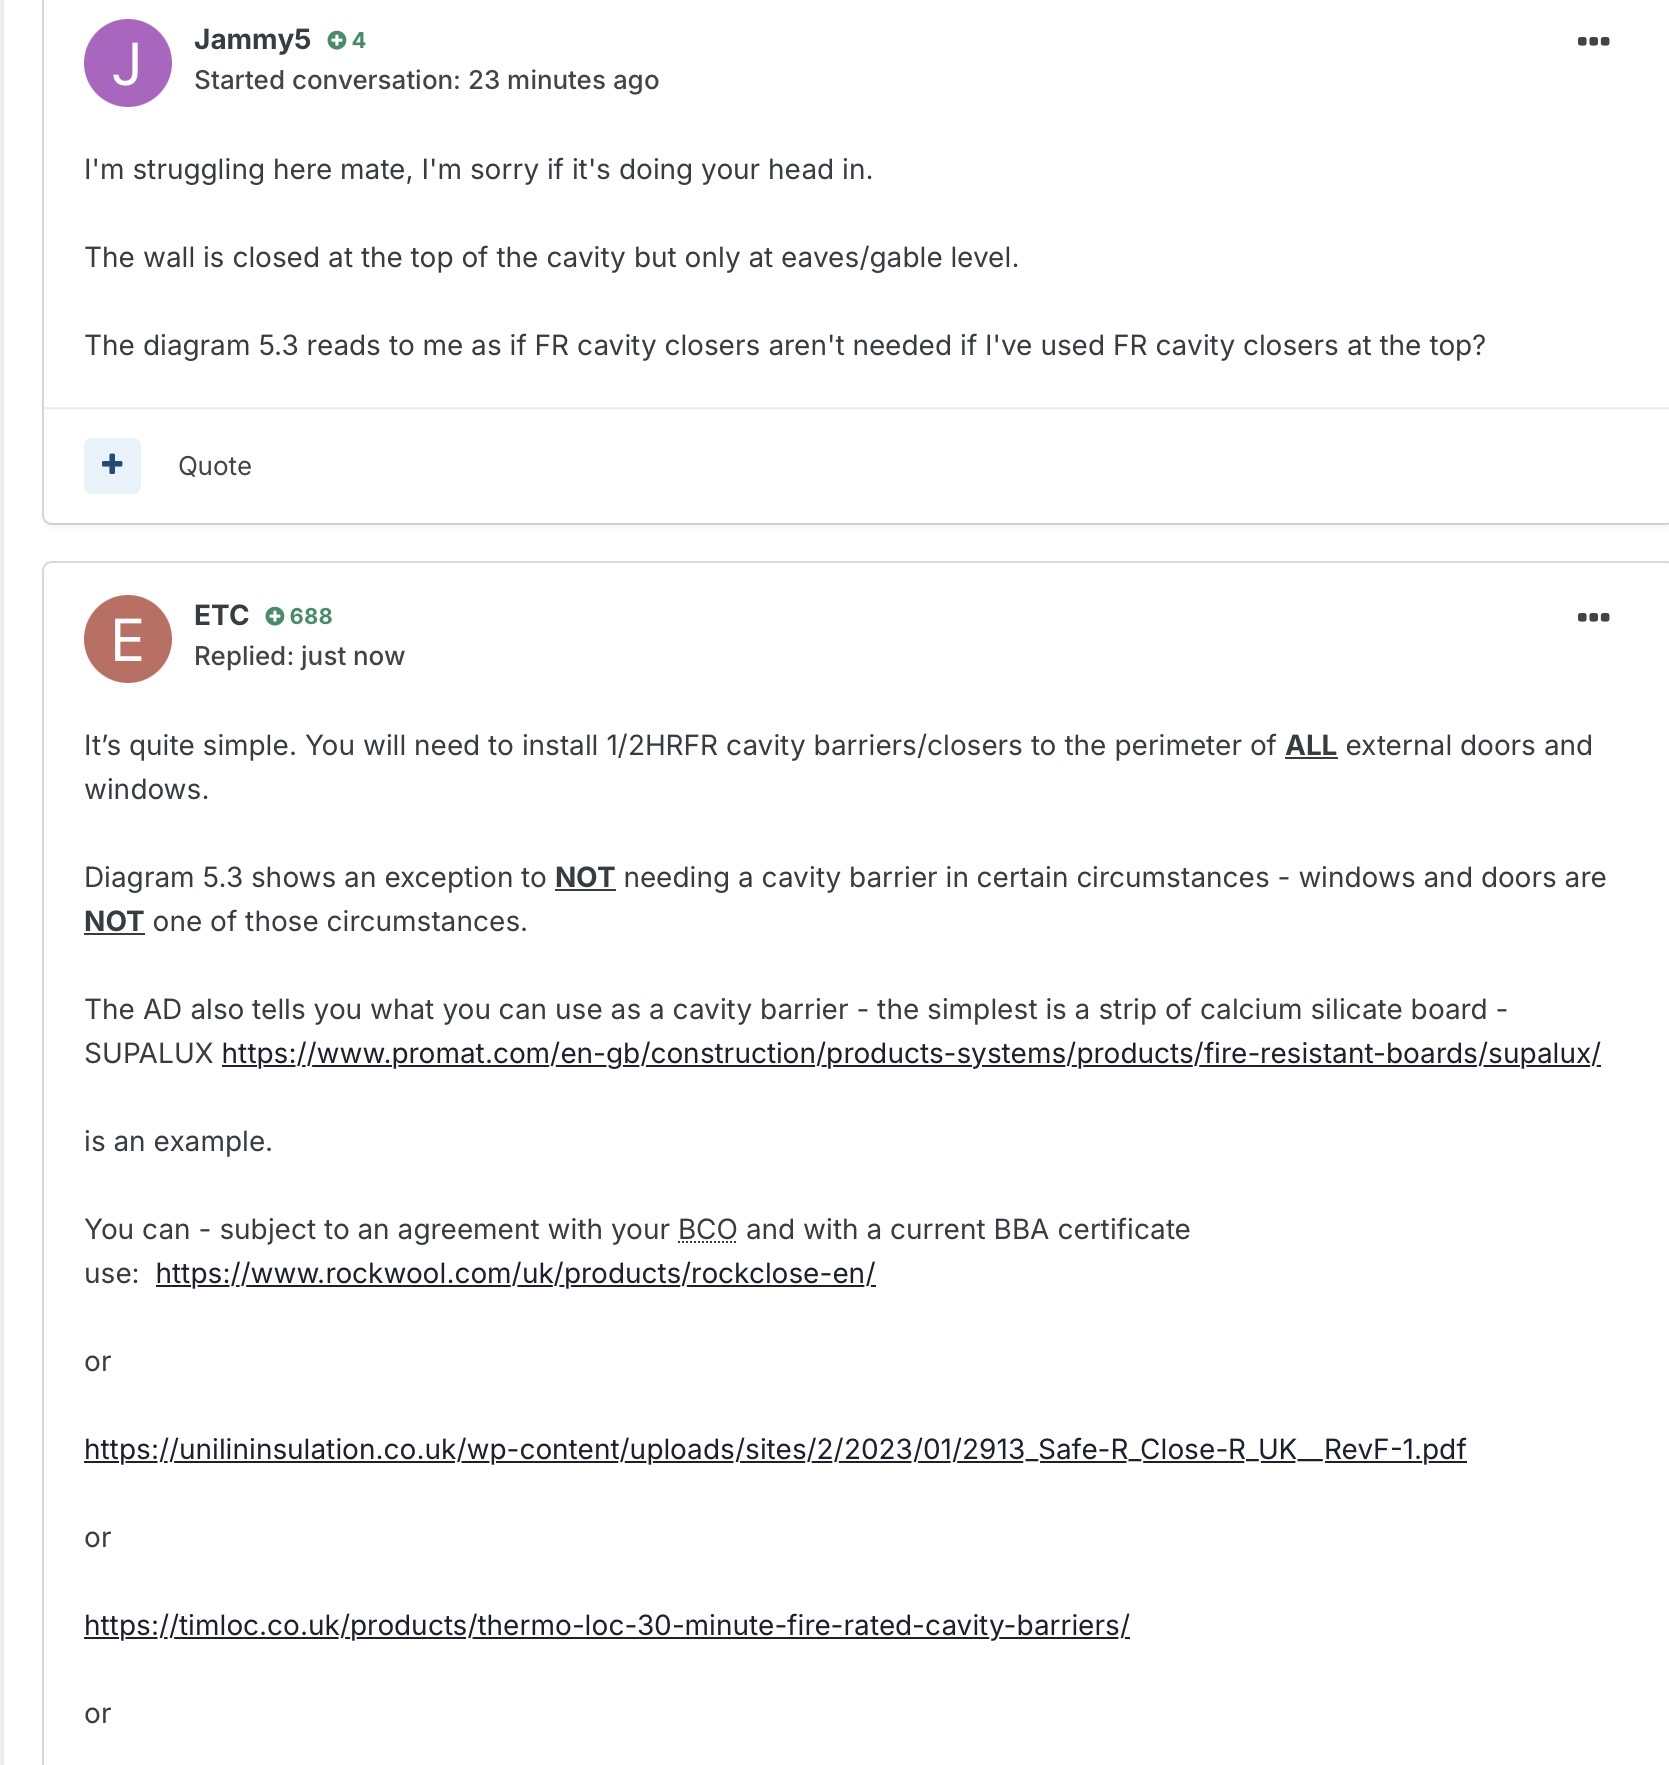Click the 'Replied: just now' timestamp
Screen dimensions: 1669x1765
352,656
